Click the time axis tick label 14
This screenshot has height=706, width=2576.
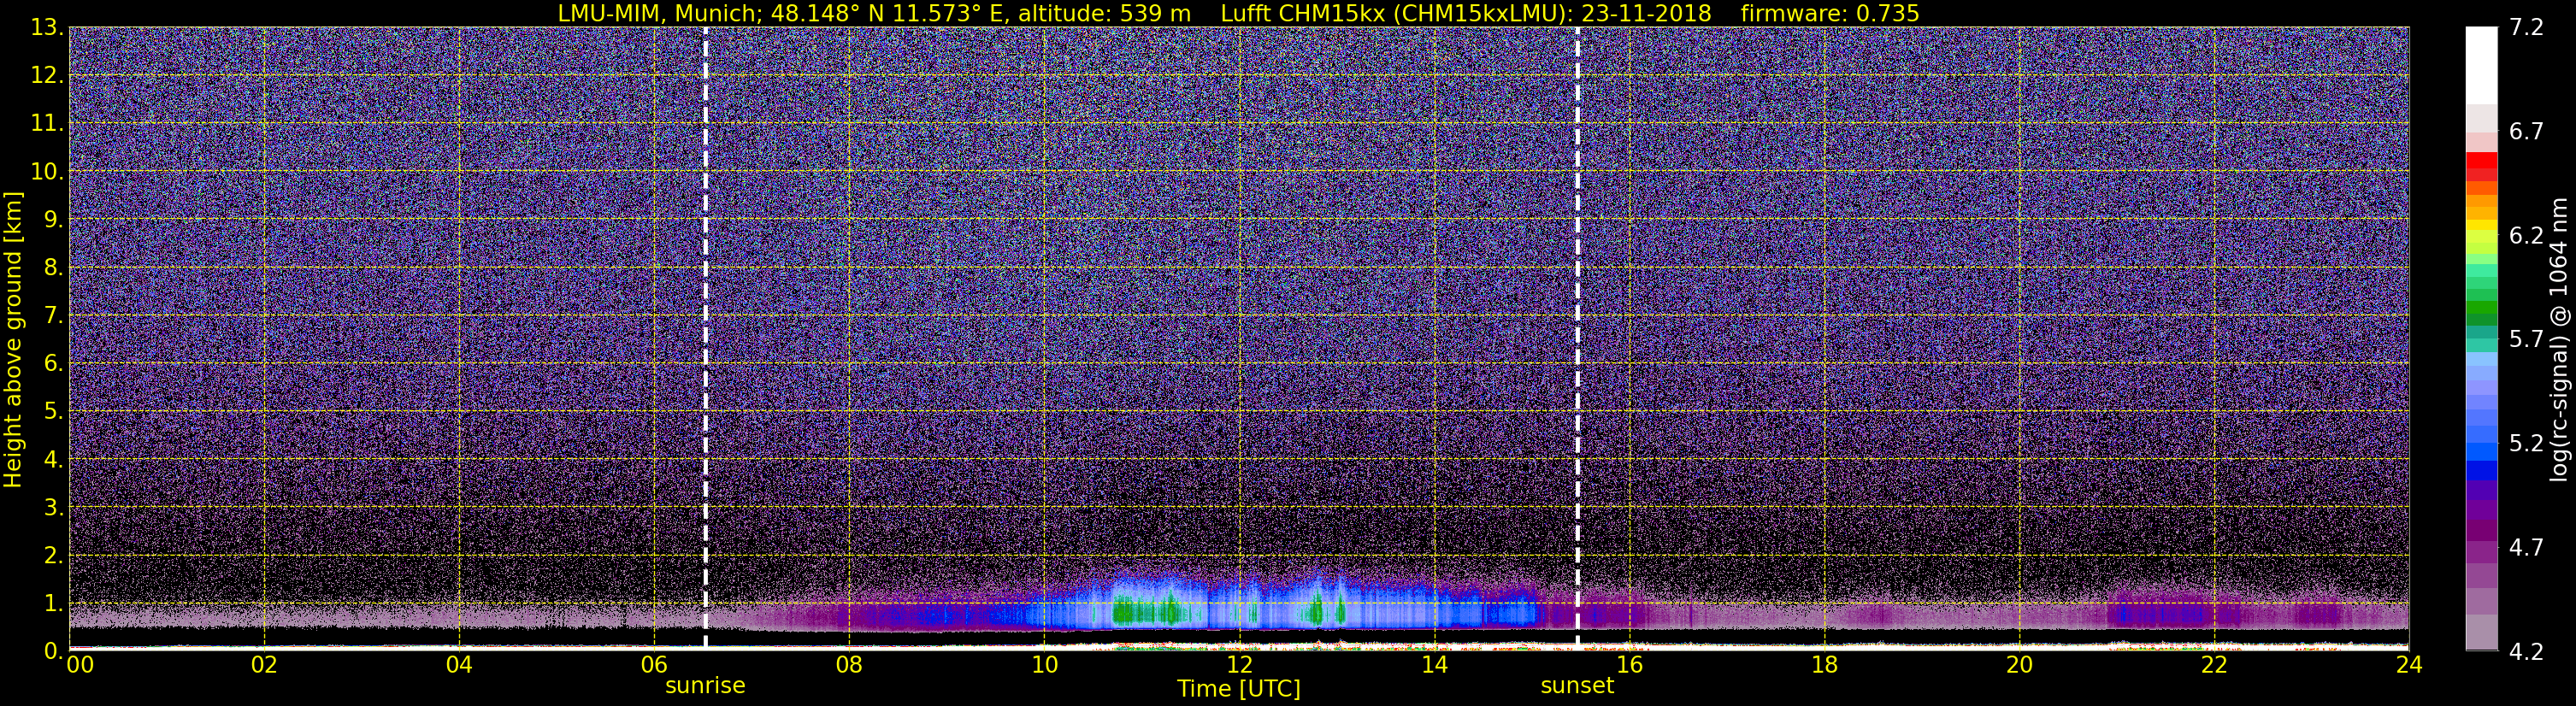click(x=1434, y=666)
